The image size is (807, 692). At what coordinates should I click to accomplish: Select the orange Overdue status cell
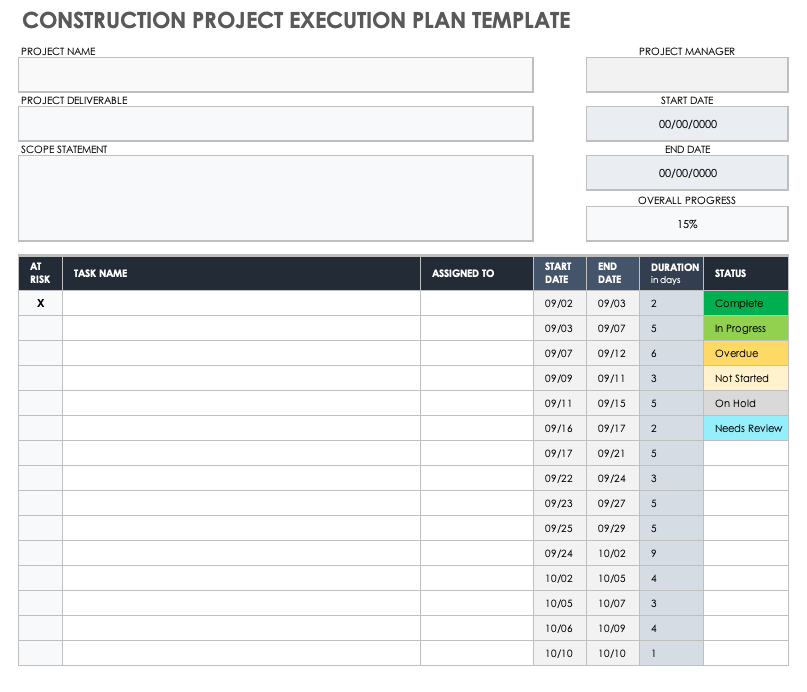[745, 353]
